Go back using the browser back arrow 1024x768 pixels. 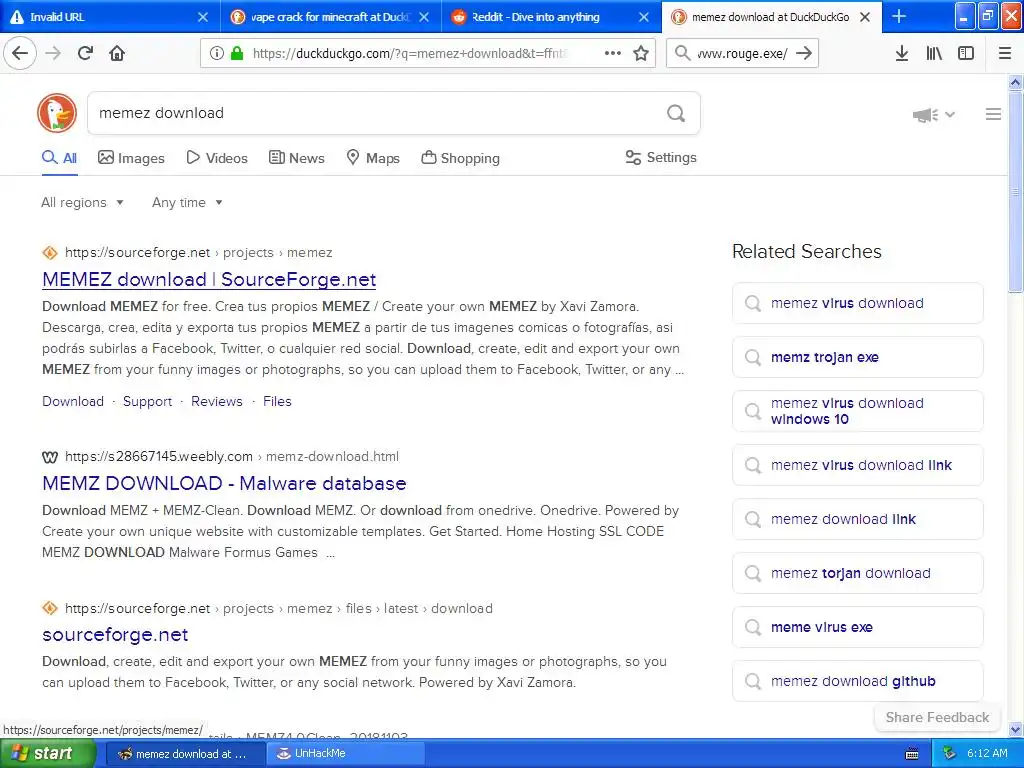20,53
